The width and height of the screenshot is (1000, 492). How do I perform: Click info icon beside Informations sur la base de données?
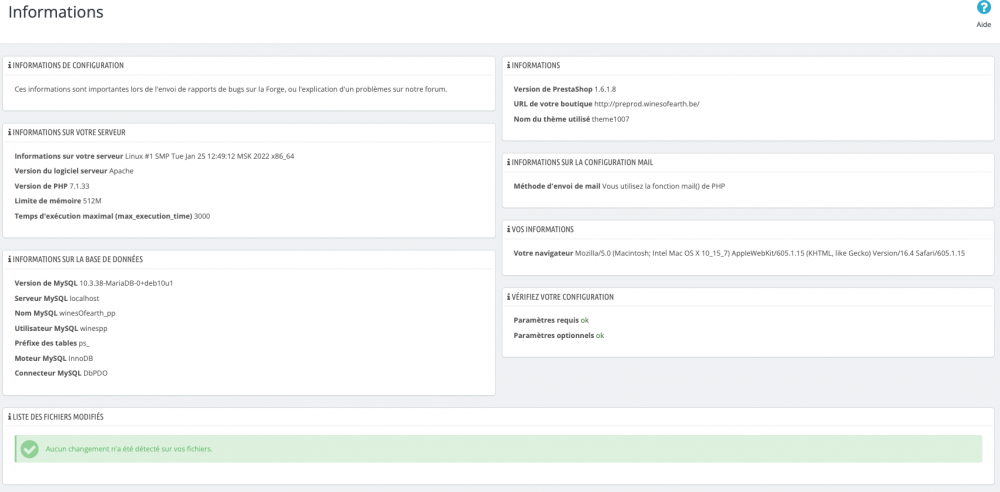(10, 260)
